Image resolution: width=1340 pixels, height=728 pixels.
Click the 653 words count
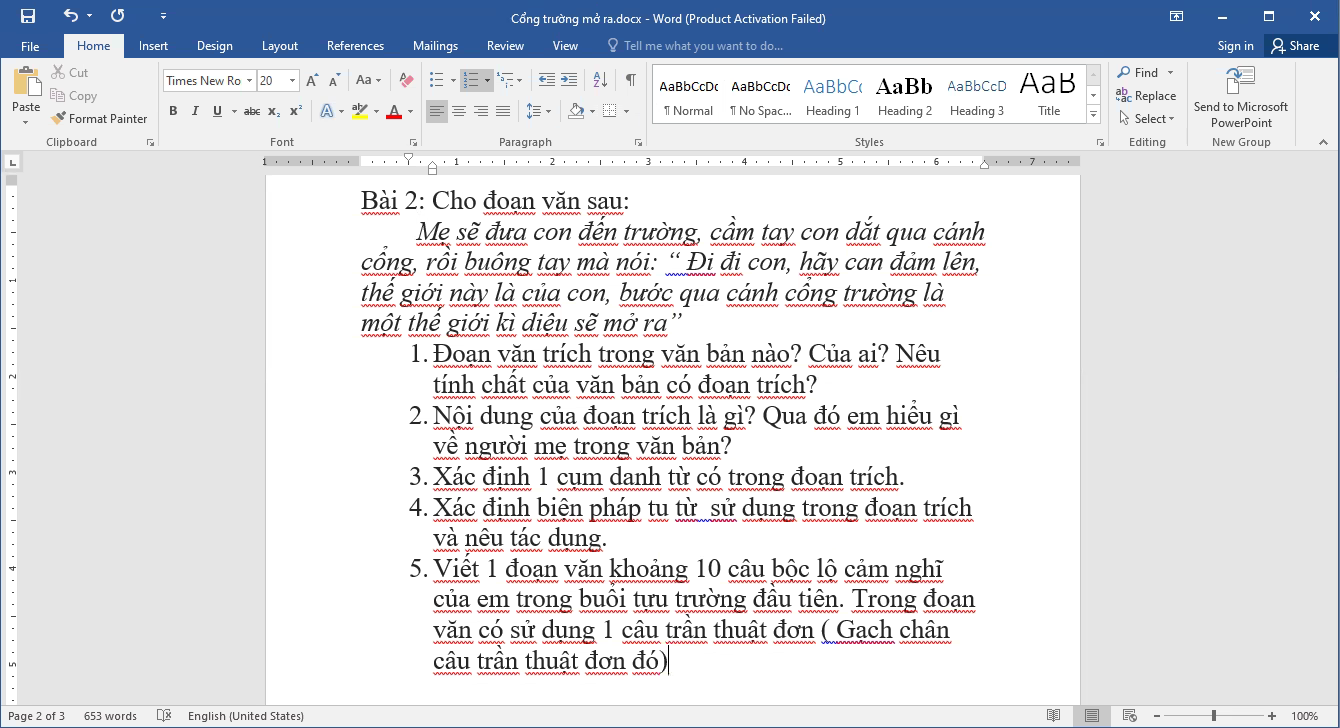coord(110,716)
